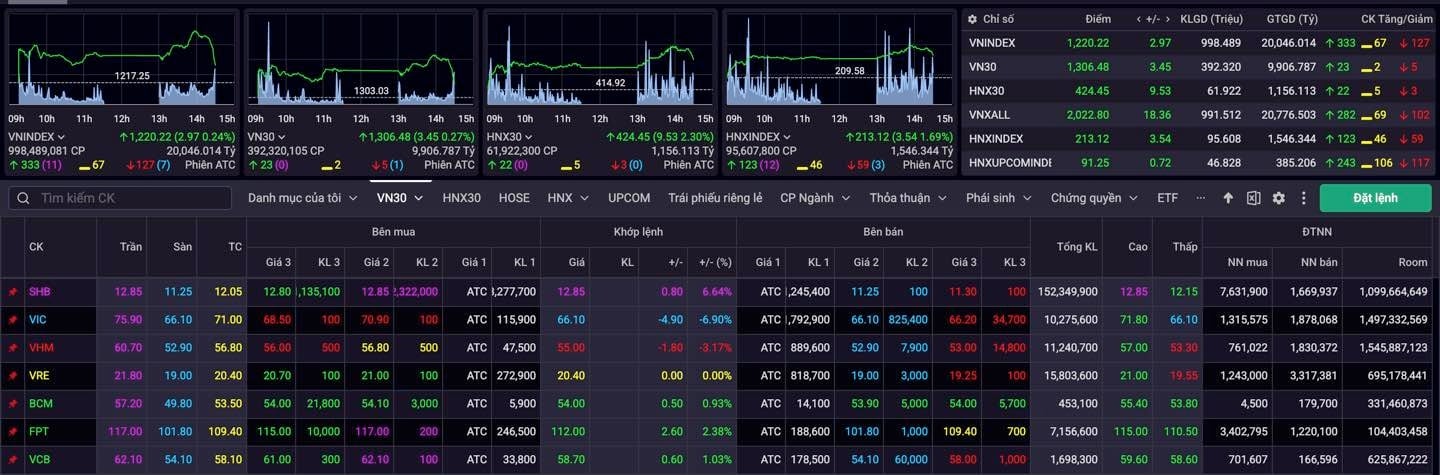Click the pin icon for SHB row

click(x=13, y=292)
